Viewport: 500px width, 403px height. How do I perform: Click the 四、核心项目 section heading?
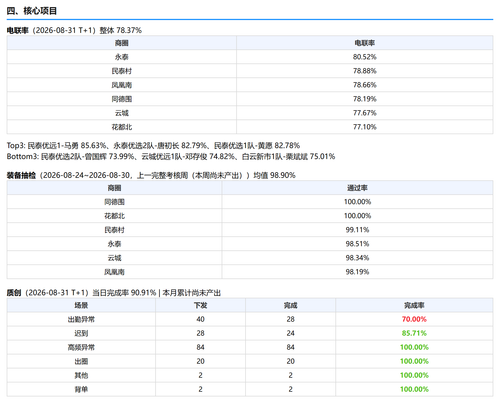pos(32,11)
